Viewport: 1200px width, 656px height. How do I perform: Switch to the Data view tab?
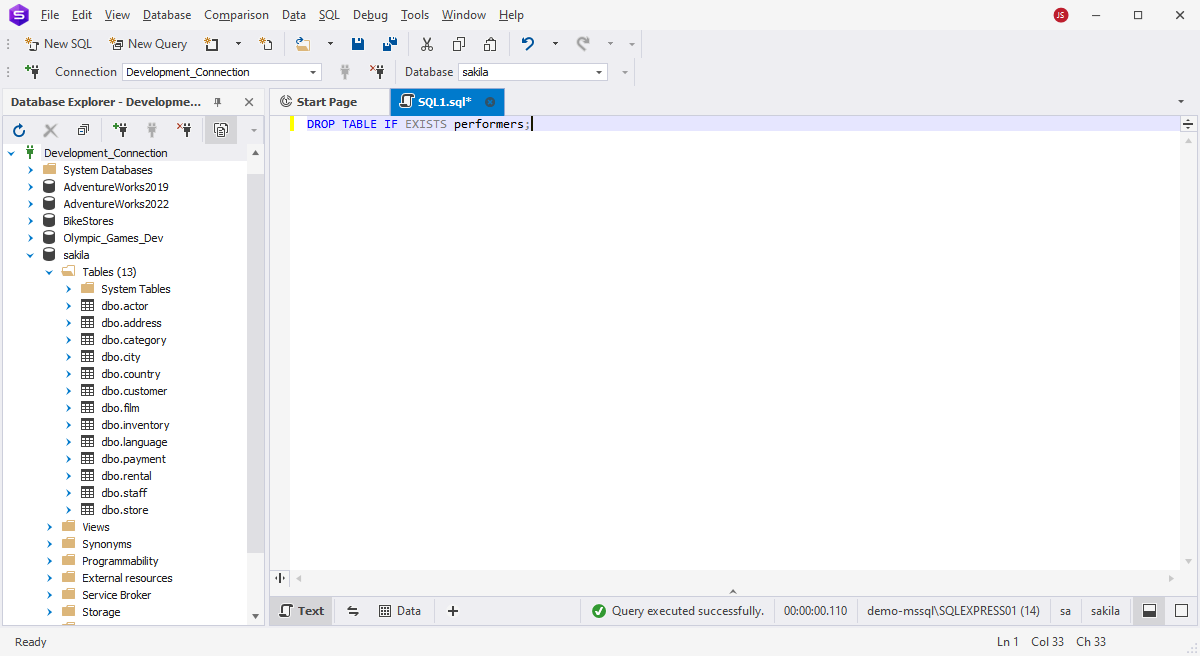coord(400,611)
